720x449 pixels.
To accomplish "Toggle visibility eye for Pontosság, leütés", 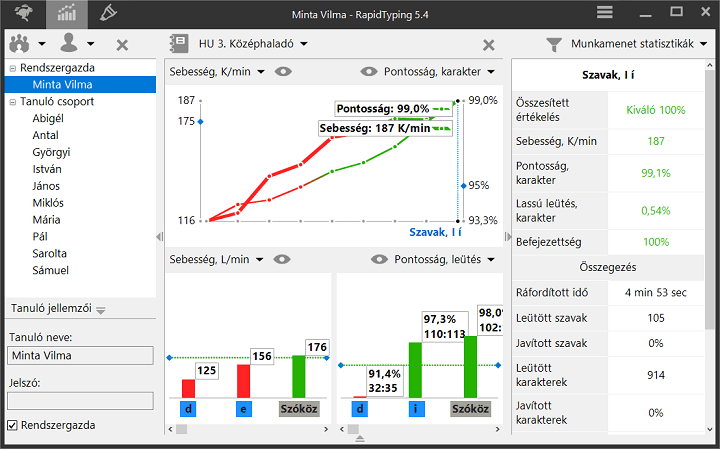I will click(379, 259).
